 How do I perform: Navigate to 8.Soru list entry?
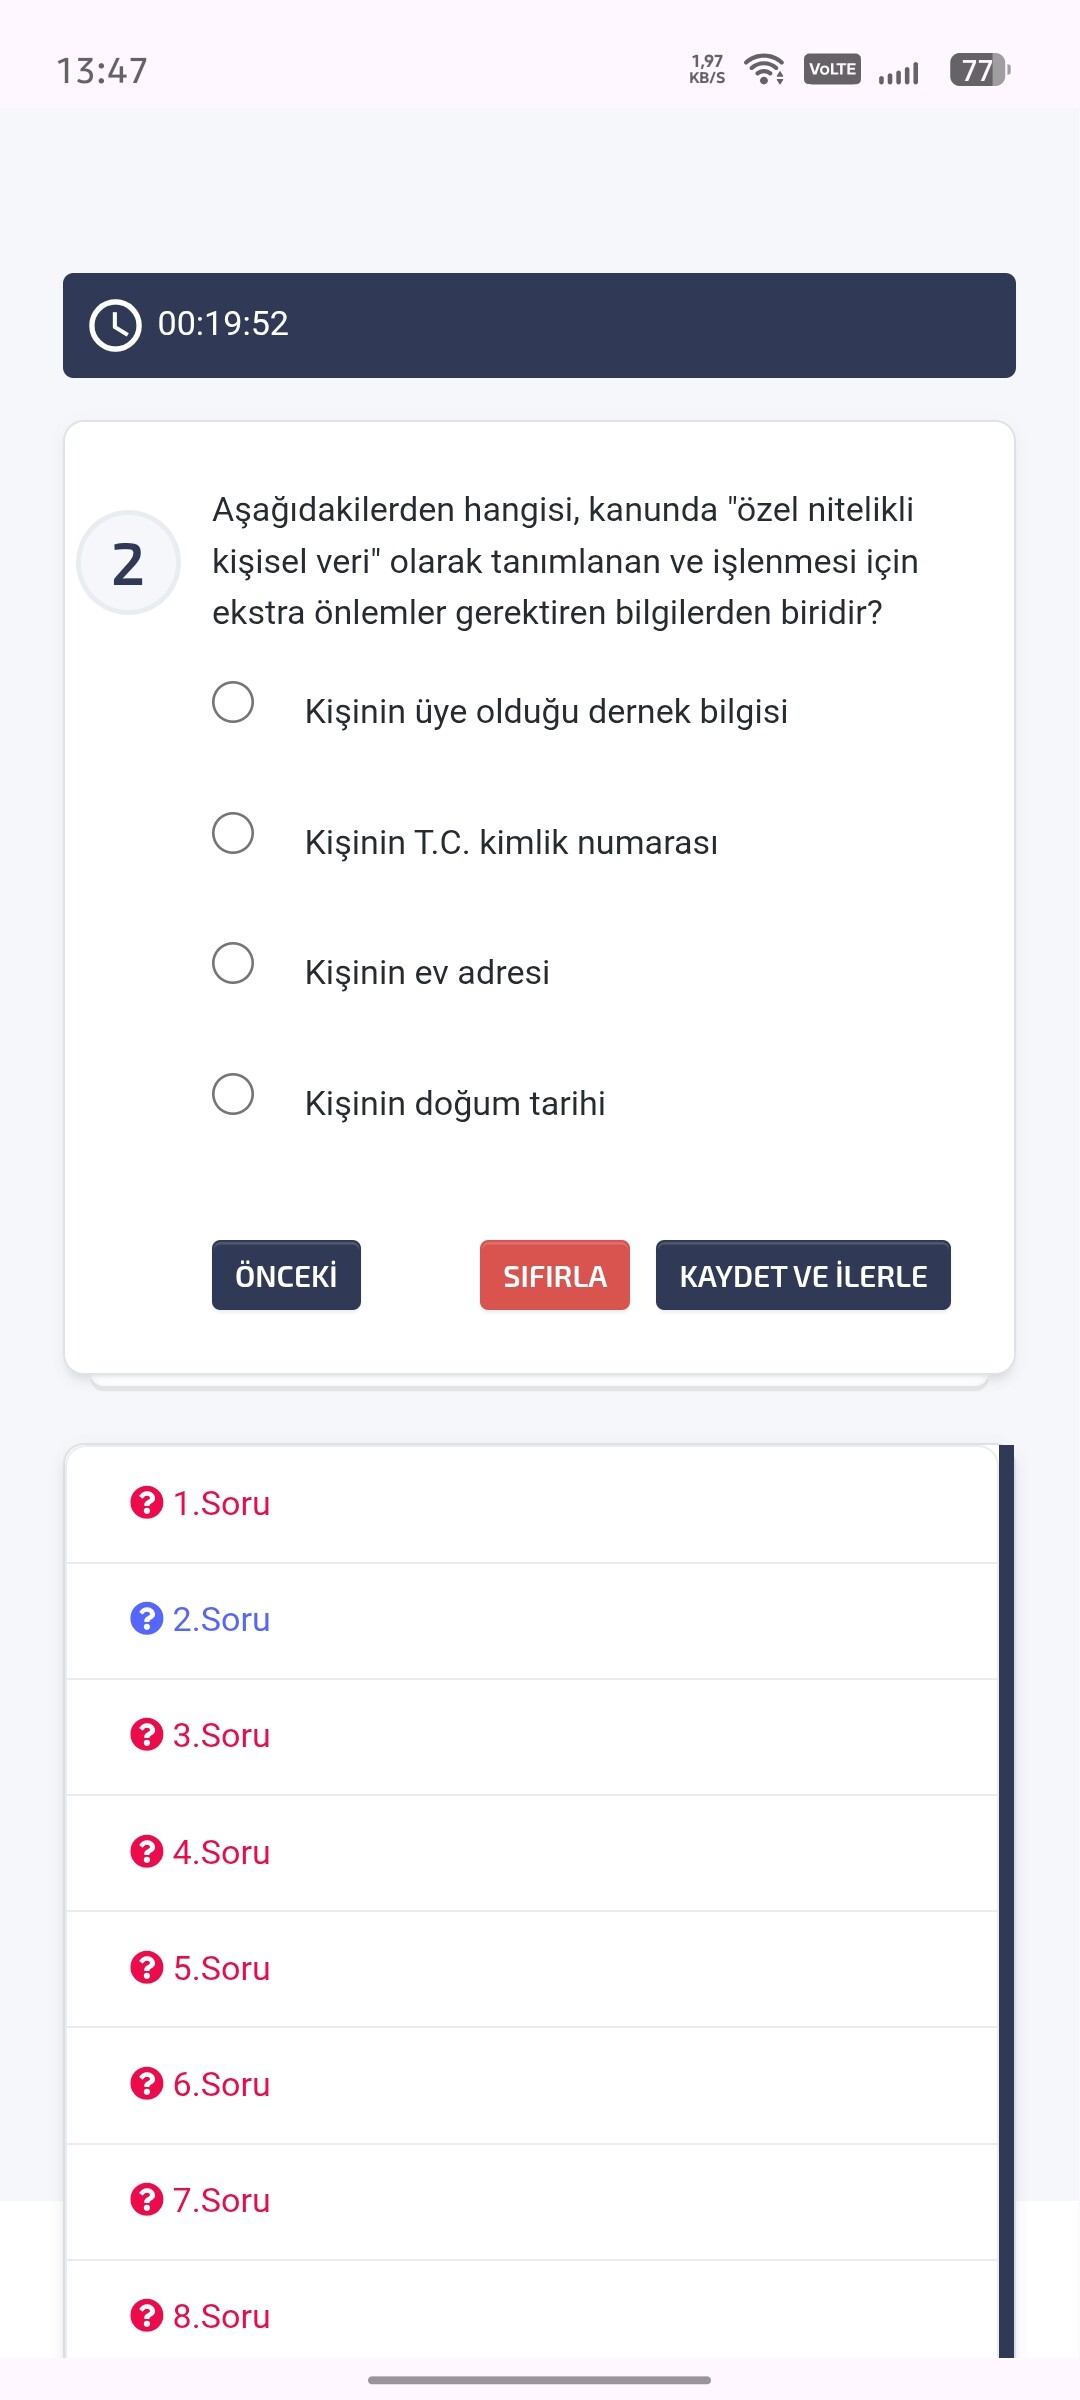pos(221,2316)
